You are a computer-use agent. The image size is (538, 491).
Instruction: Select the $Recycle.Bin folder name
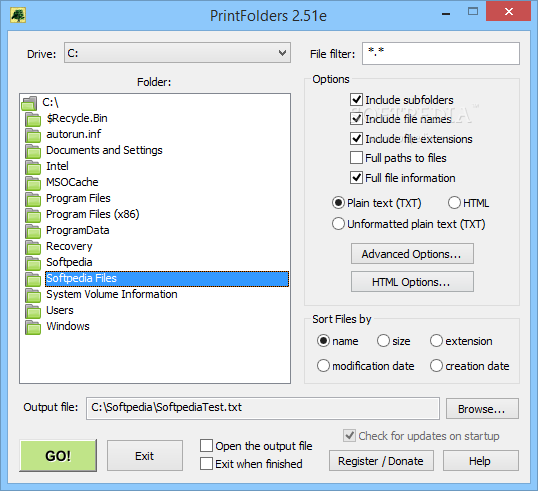[x=77, y=118]
